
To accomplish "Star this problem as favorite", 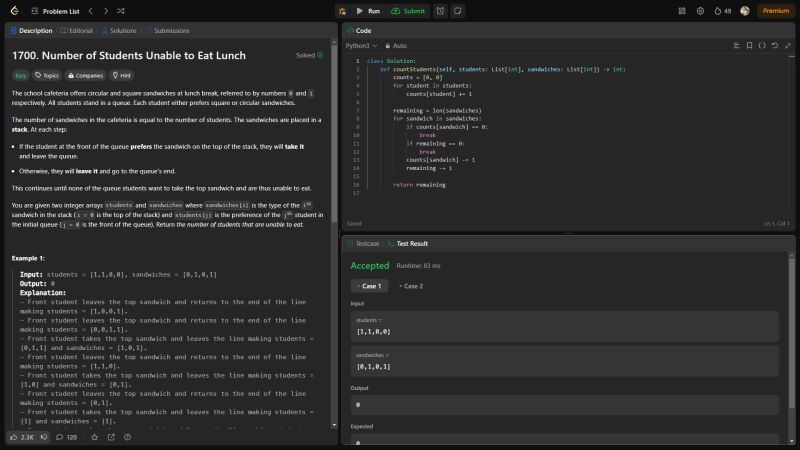I will [x=94, y=437].
